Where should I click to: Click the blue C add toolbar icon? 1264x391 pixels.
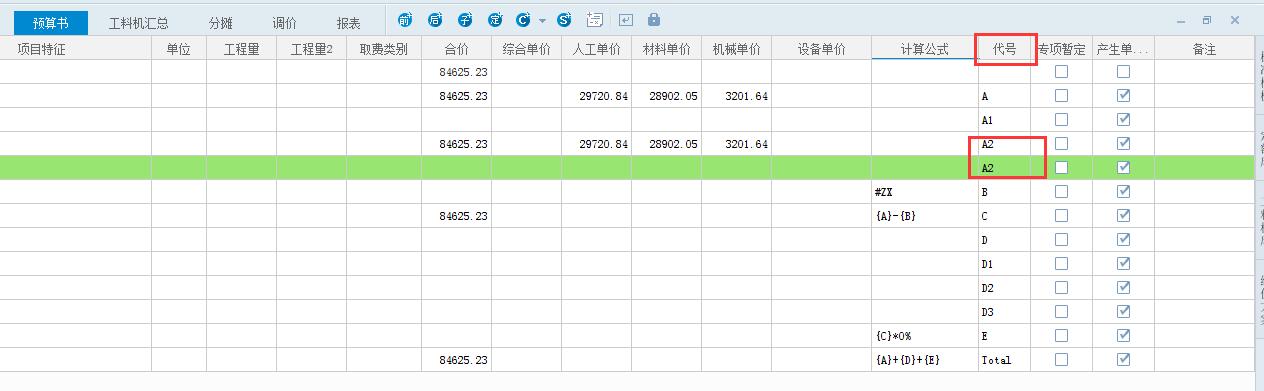[x=523, y=20]
